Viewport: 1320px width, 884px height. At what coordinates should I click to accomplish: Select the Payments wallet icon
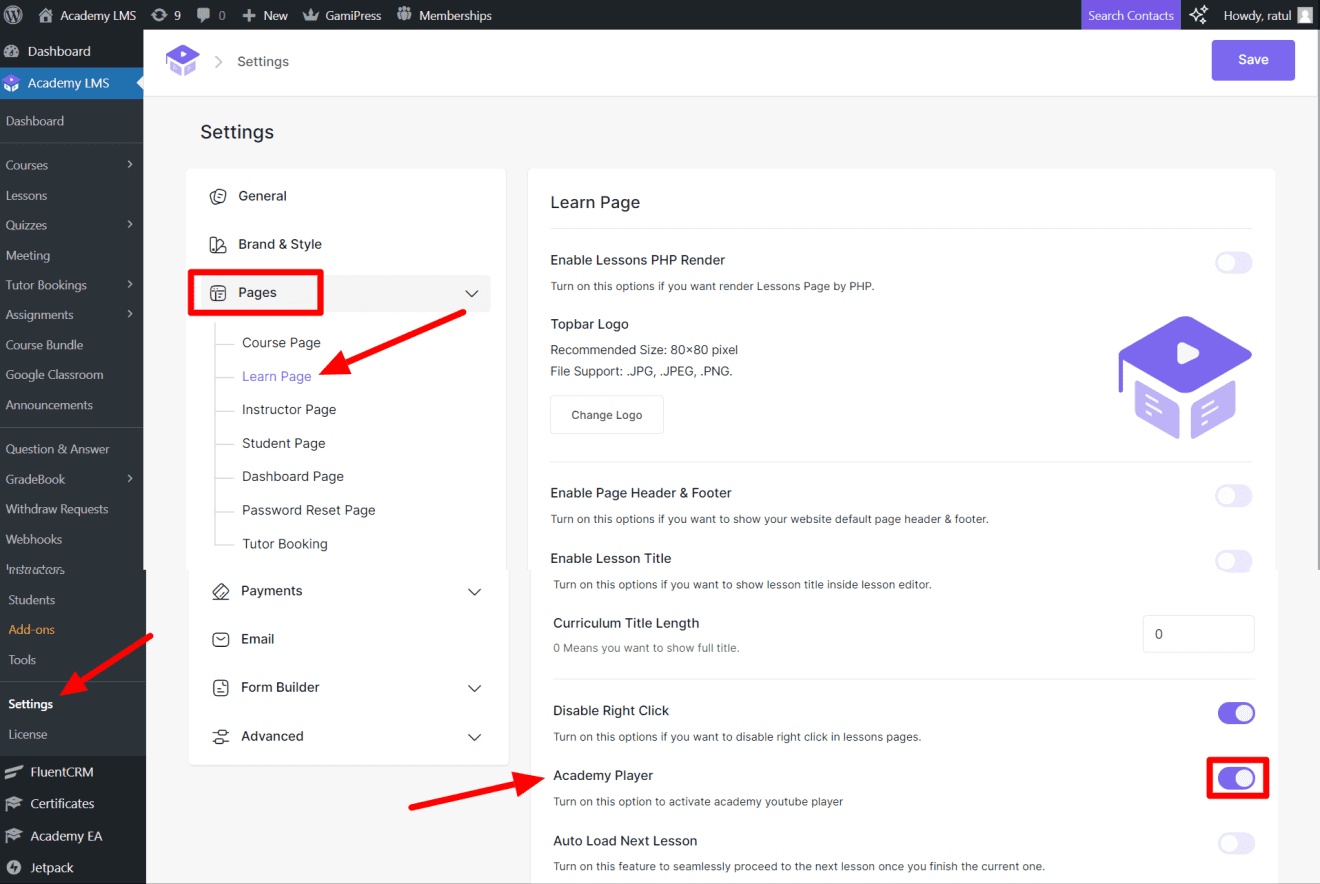coord(220,591)
